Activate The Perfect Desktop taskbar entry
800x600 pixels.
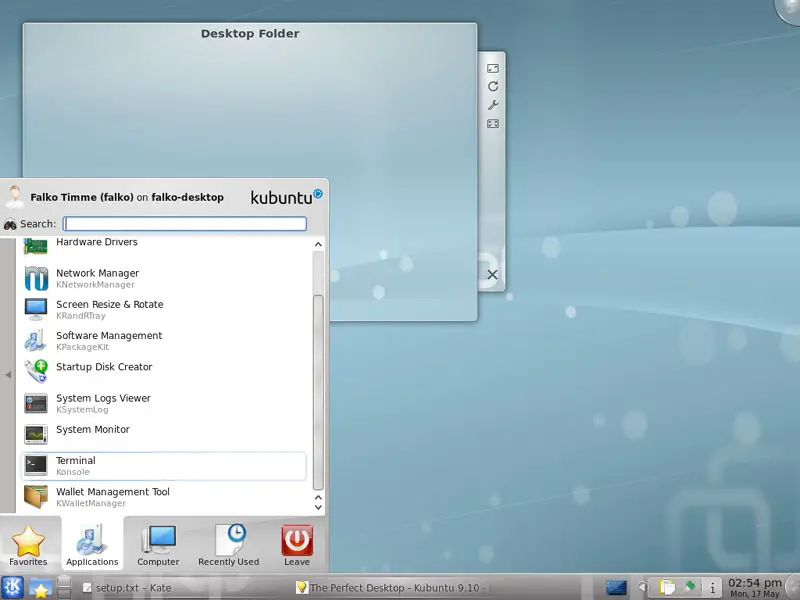click(x=393, y=588)
